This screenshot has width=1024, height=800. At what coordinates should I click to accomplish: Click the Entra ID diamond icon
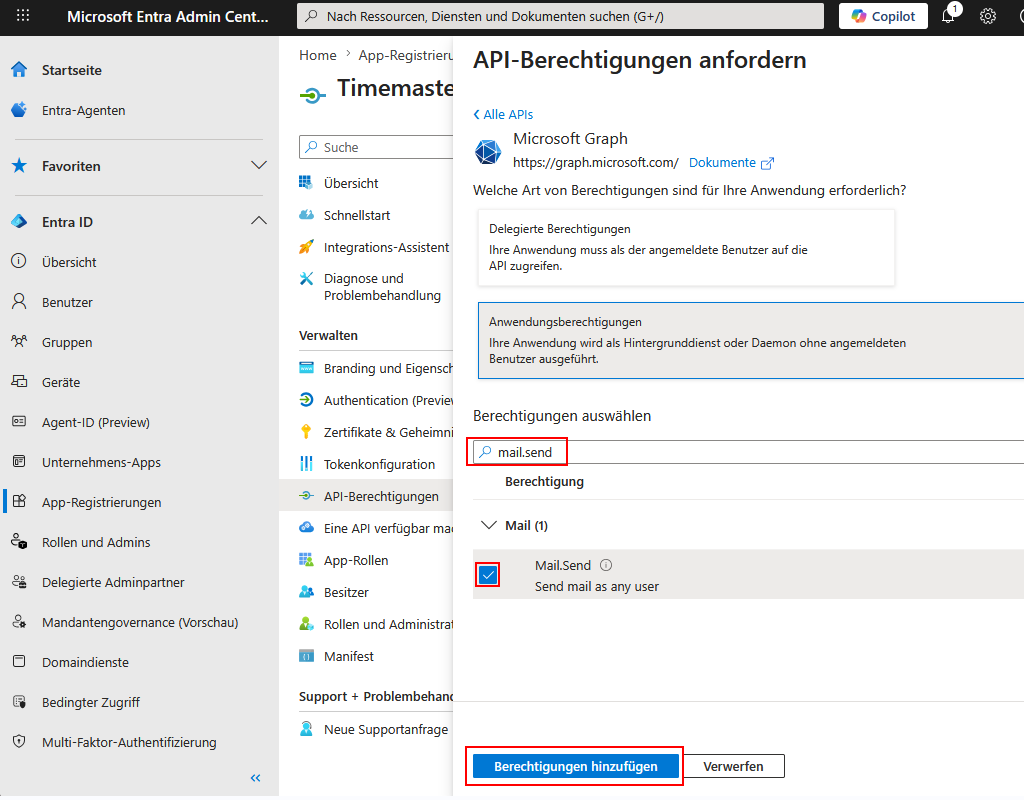click(19, 221)
